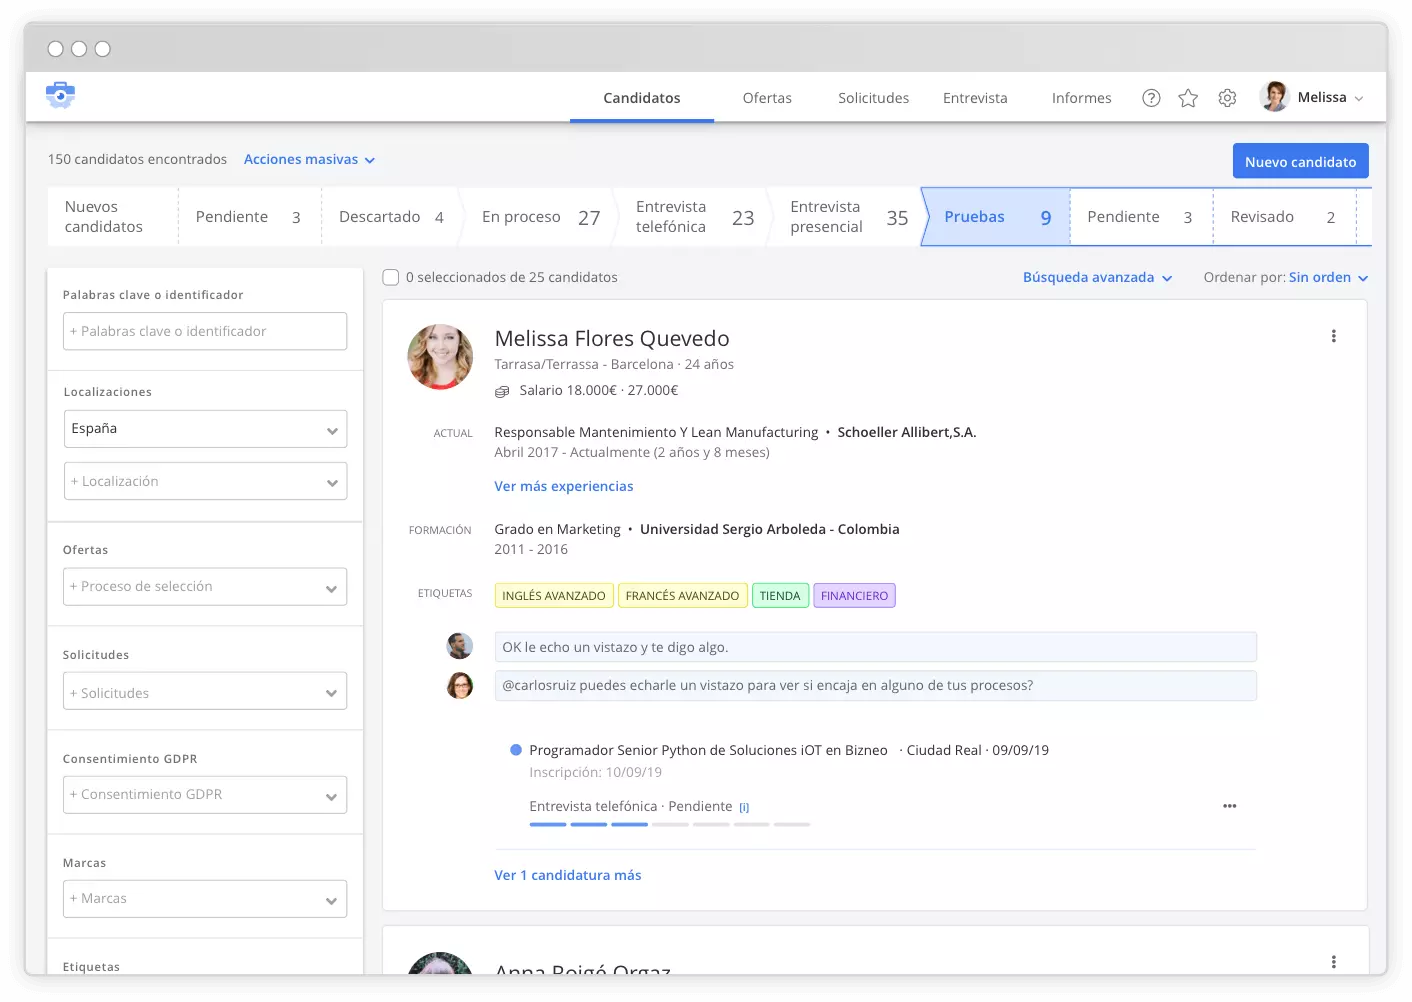Click the star favorites icon
Viewport: 1412px width, 1002px height.
pyautogui.click(x=1188, y=97)
